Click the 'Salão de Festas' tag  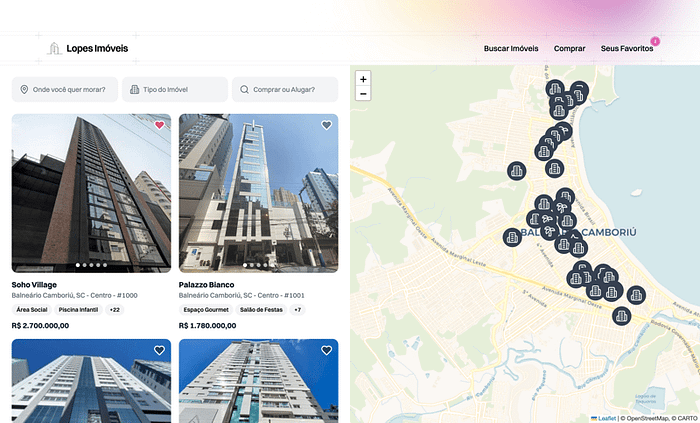click(x=261, y=310)
